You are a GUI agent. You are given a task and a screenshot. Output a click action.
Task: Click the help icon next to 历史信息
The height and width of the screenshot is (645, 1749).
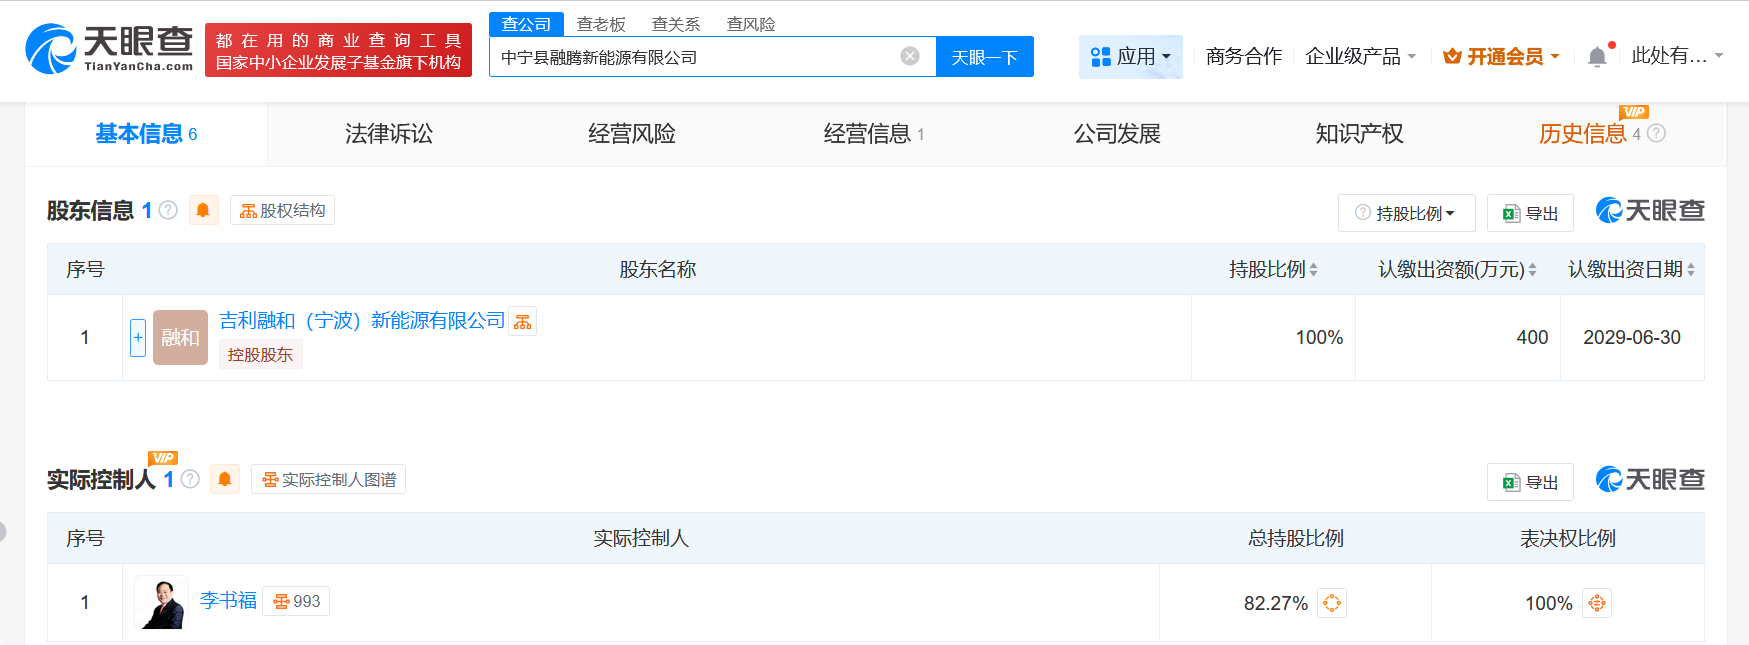(1656, 133)
